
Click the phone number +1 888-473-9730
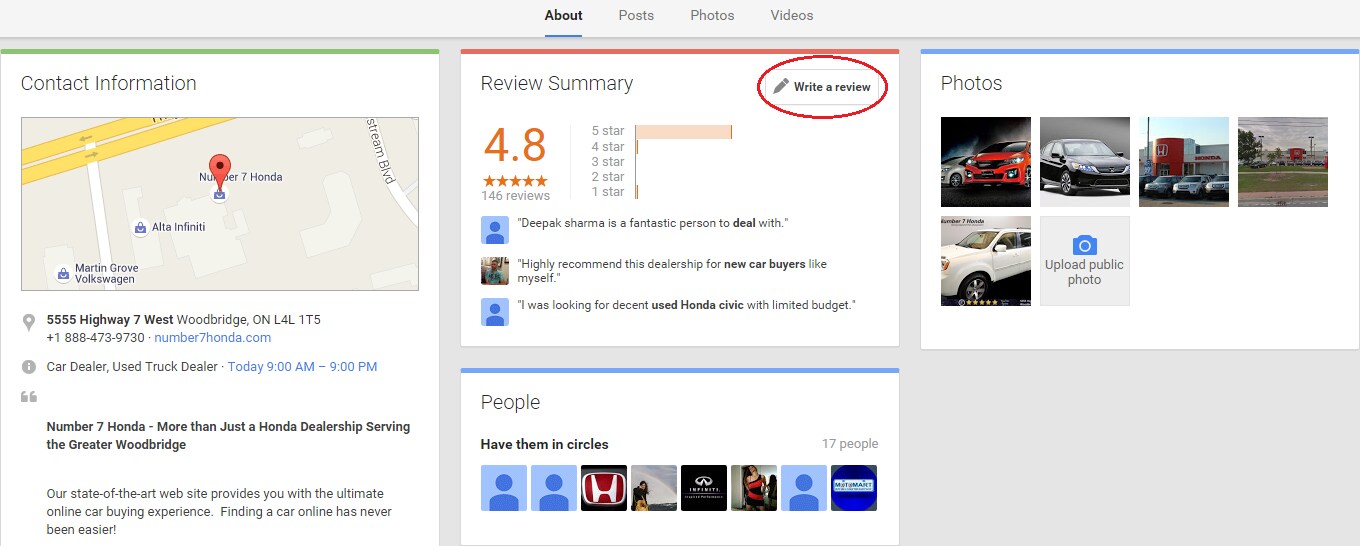95,338
